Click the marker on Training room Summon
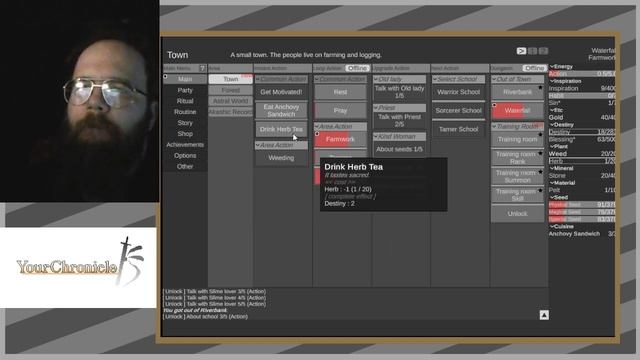 point(540,172)
